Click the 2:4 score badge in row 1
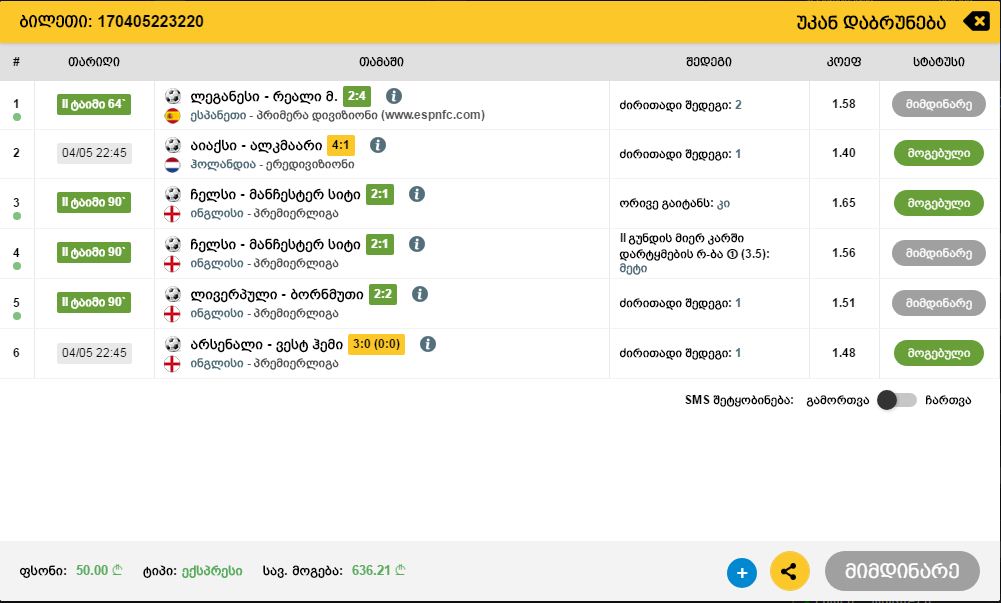The height and width of the screenshot is (603, 1001). 356,96
